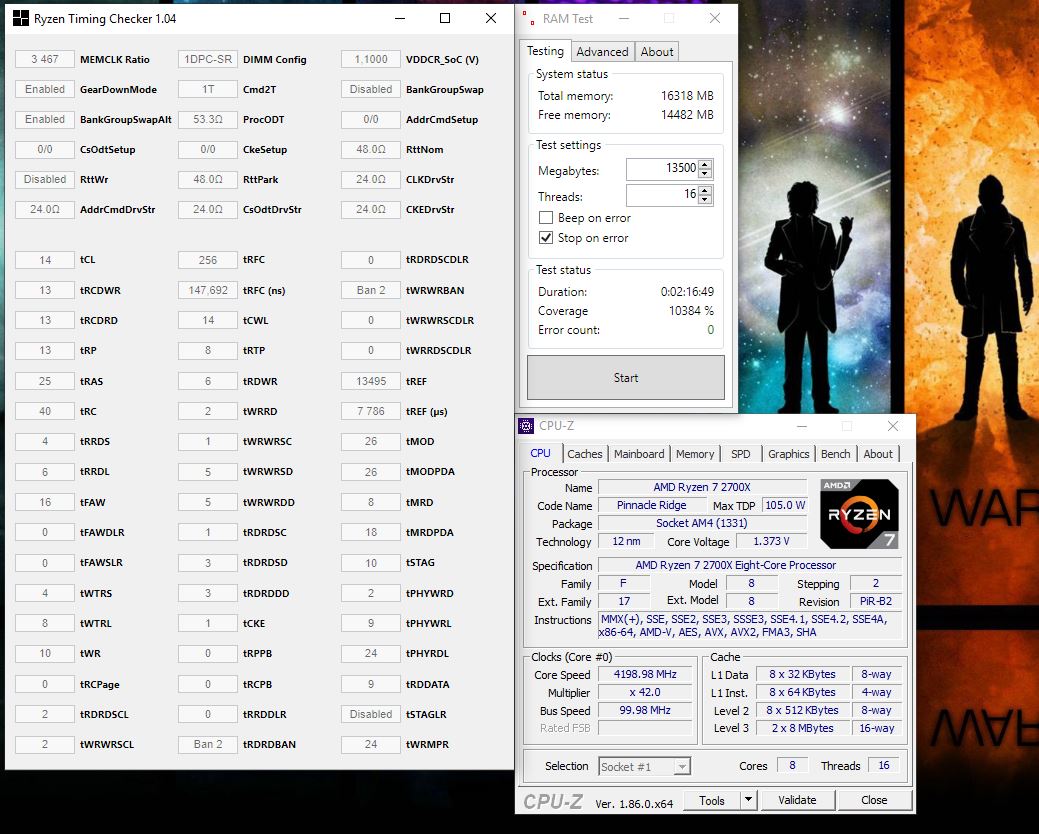Click the BankGroupSwap Disabled field

[371, 89]
